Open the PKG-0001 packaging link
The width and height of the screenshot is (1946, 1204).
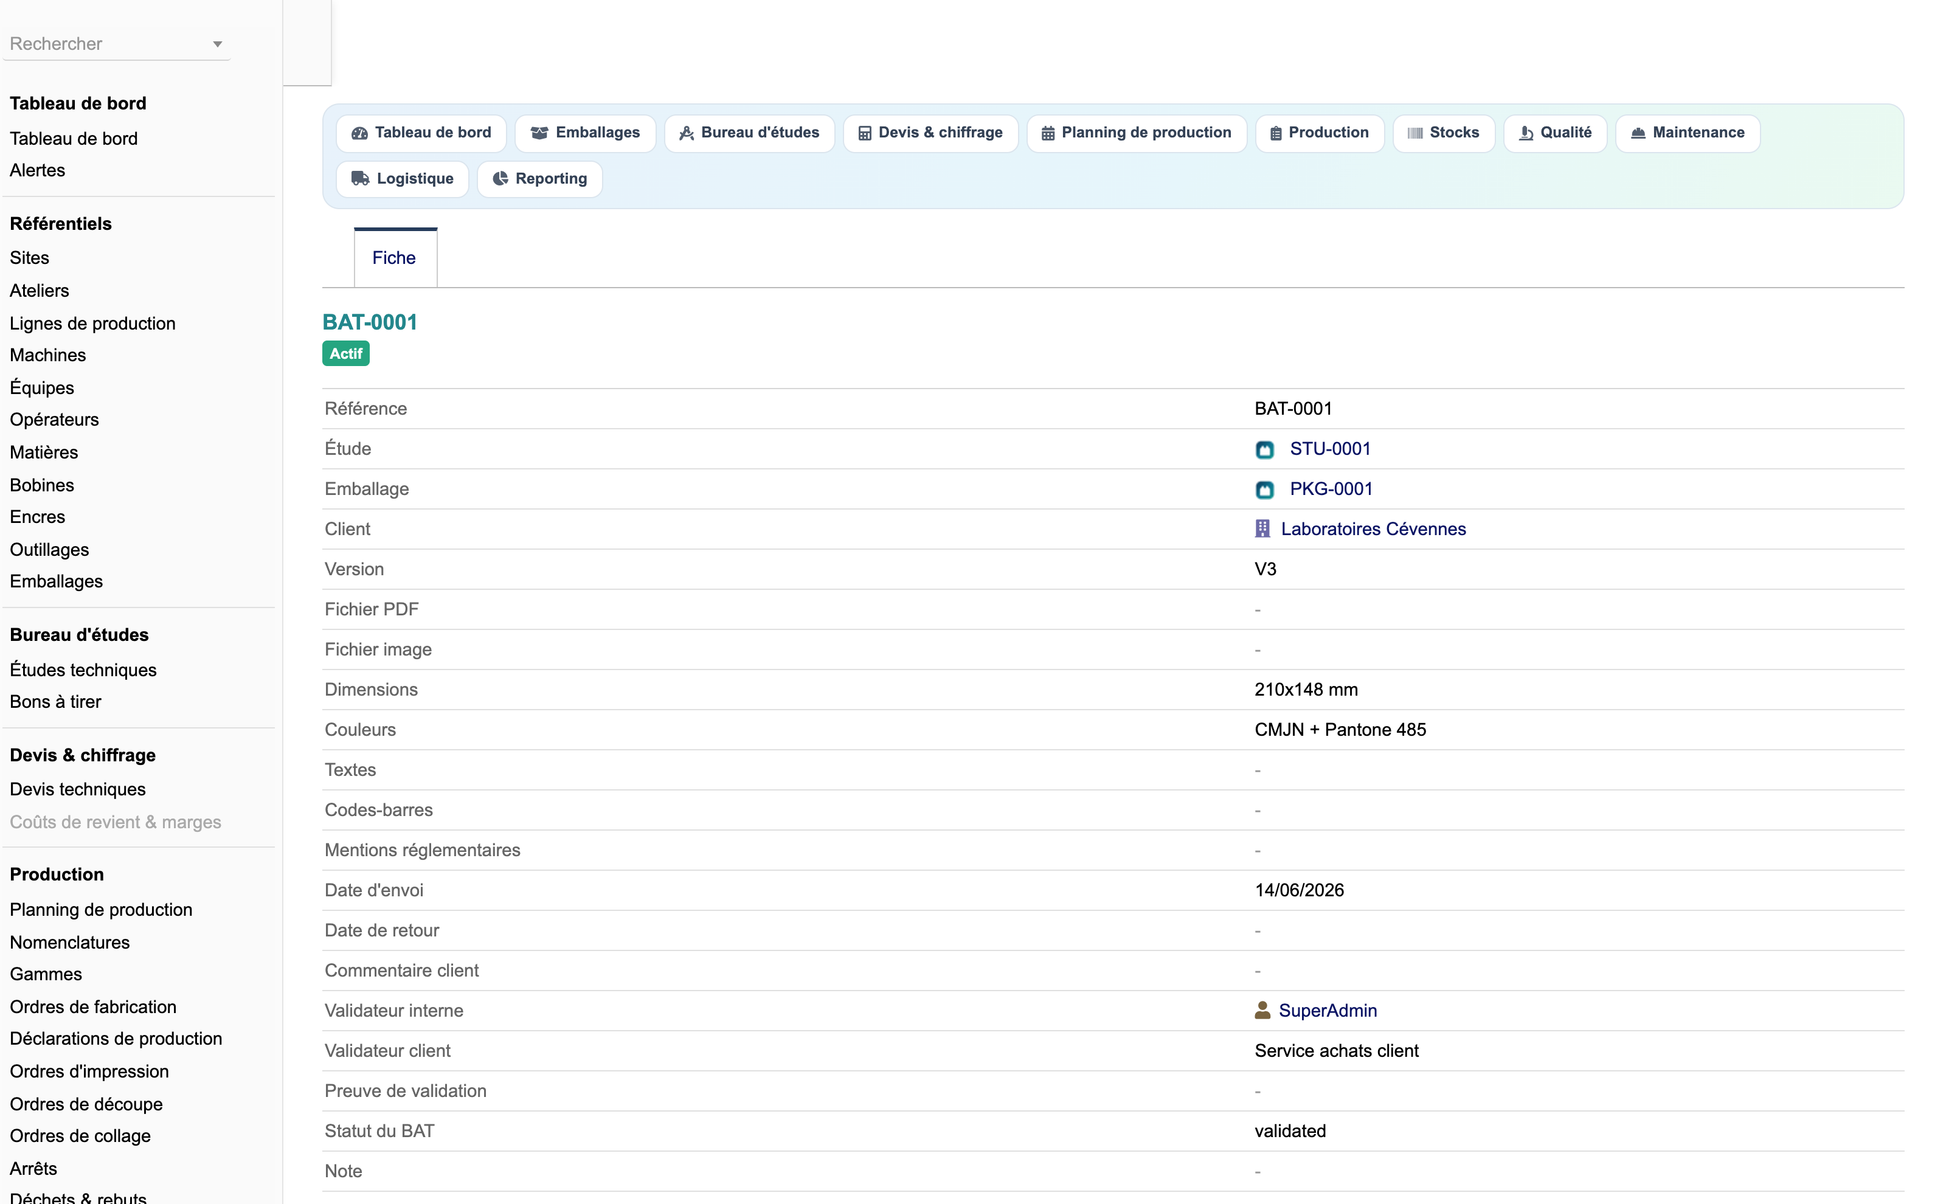[x=1331, y=489]
